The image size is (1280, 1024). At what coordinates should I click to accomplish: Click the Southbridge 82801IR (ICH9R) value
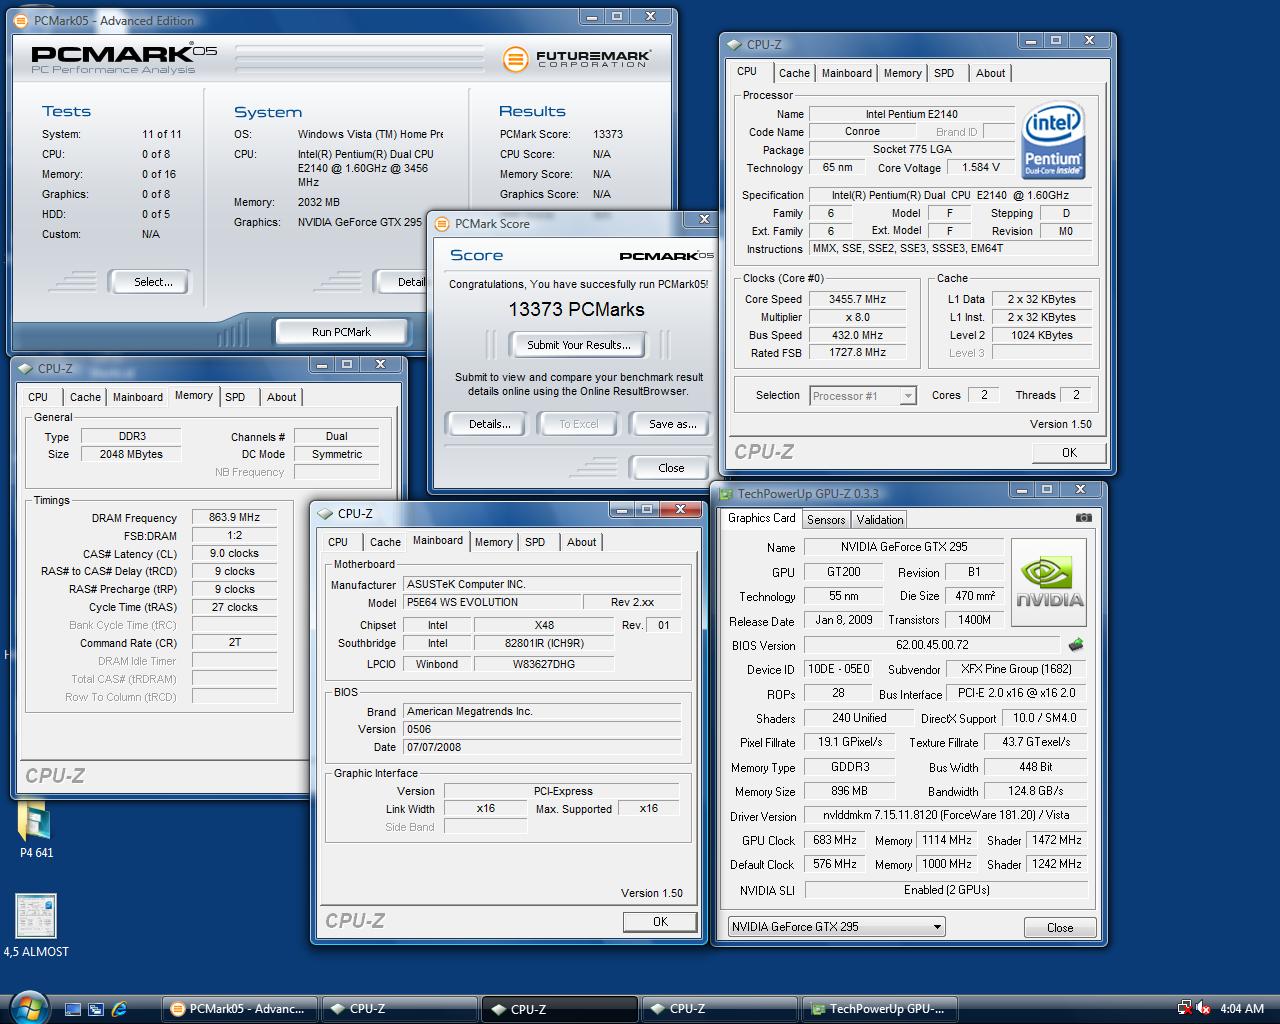tap(544, 643)
